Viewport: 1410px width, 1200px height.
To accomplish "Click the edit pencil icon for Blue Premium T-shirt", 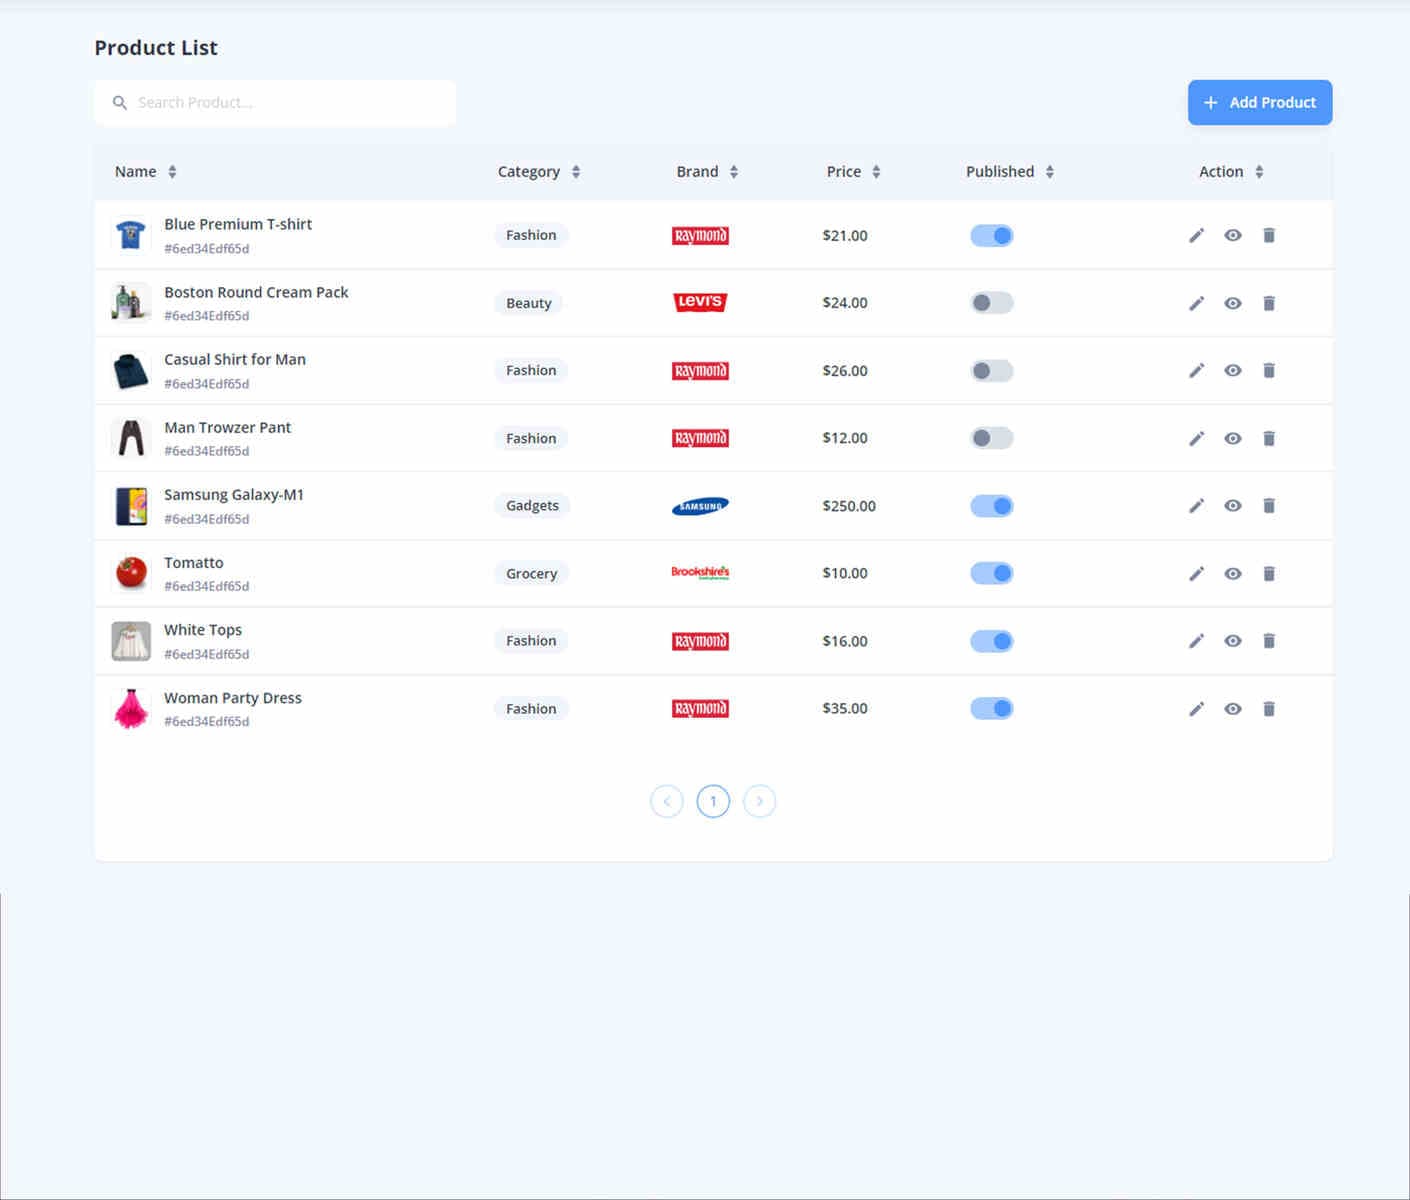I will point(1196,235).
